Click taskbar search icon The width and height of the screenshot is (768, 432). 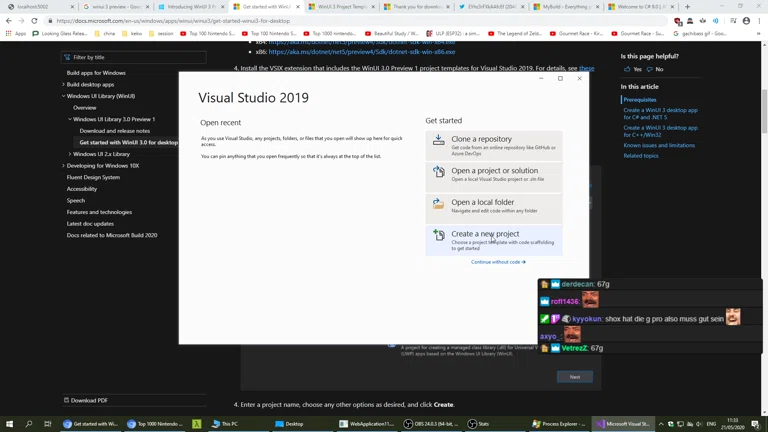pyautogui.click(x=28, y=424)
